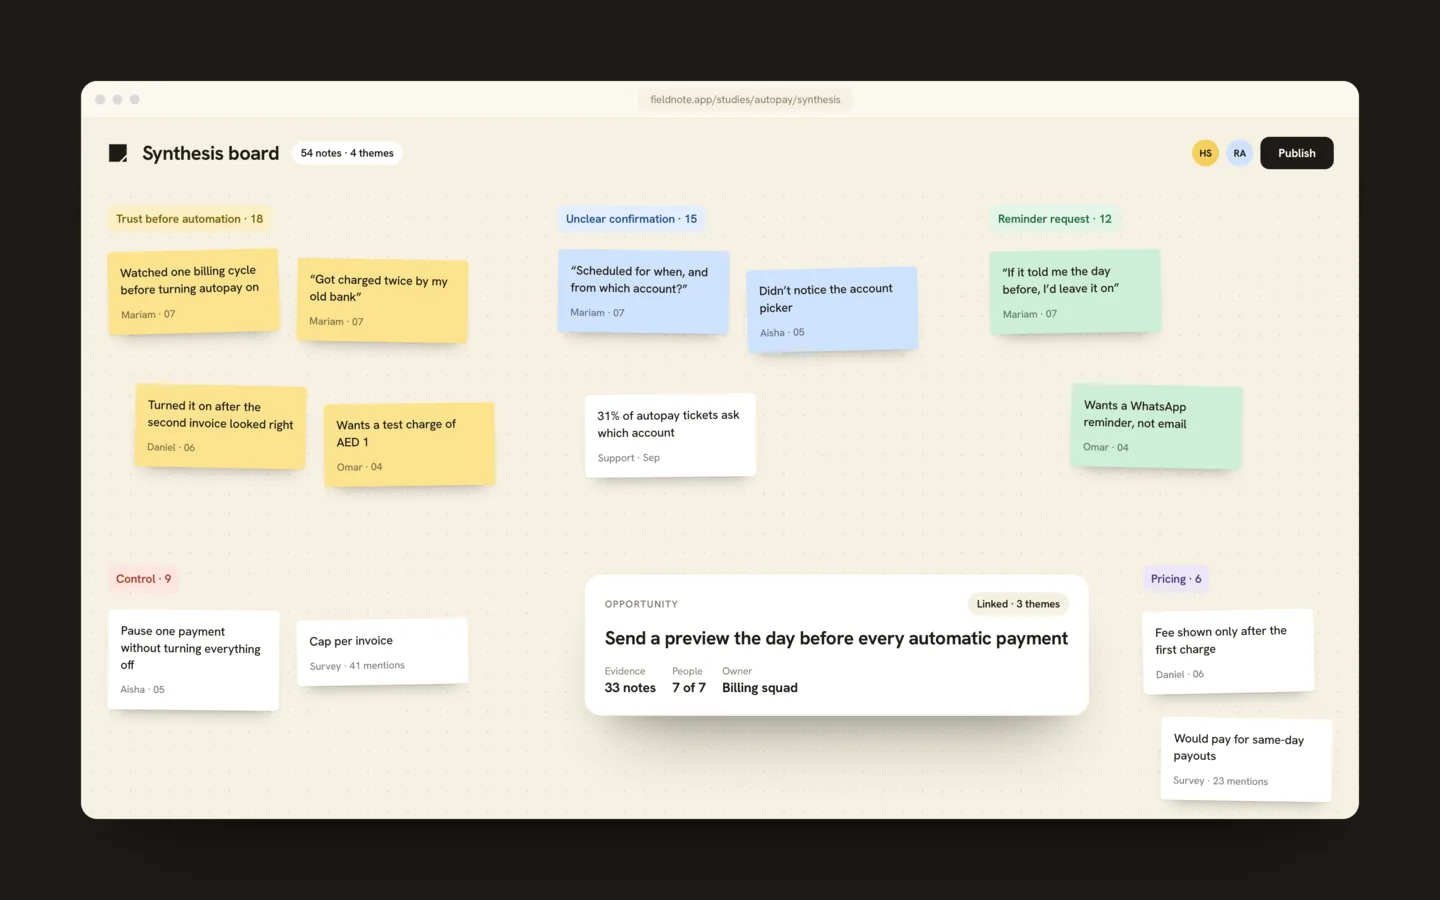
Task: Click the opportunity title 'Send a preview the day before'
Action: pos(836,638)
